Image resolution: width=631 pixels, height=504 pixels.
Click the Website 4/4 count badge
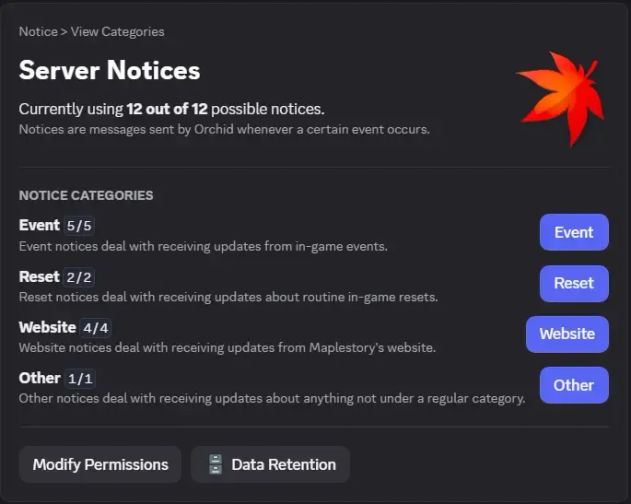[x=96, y=328]
